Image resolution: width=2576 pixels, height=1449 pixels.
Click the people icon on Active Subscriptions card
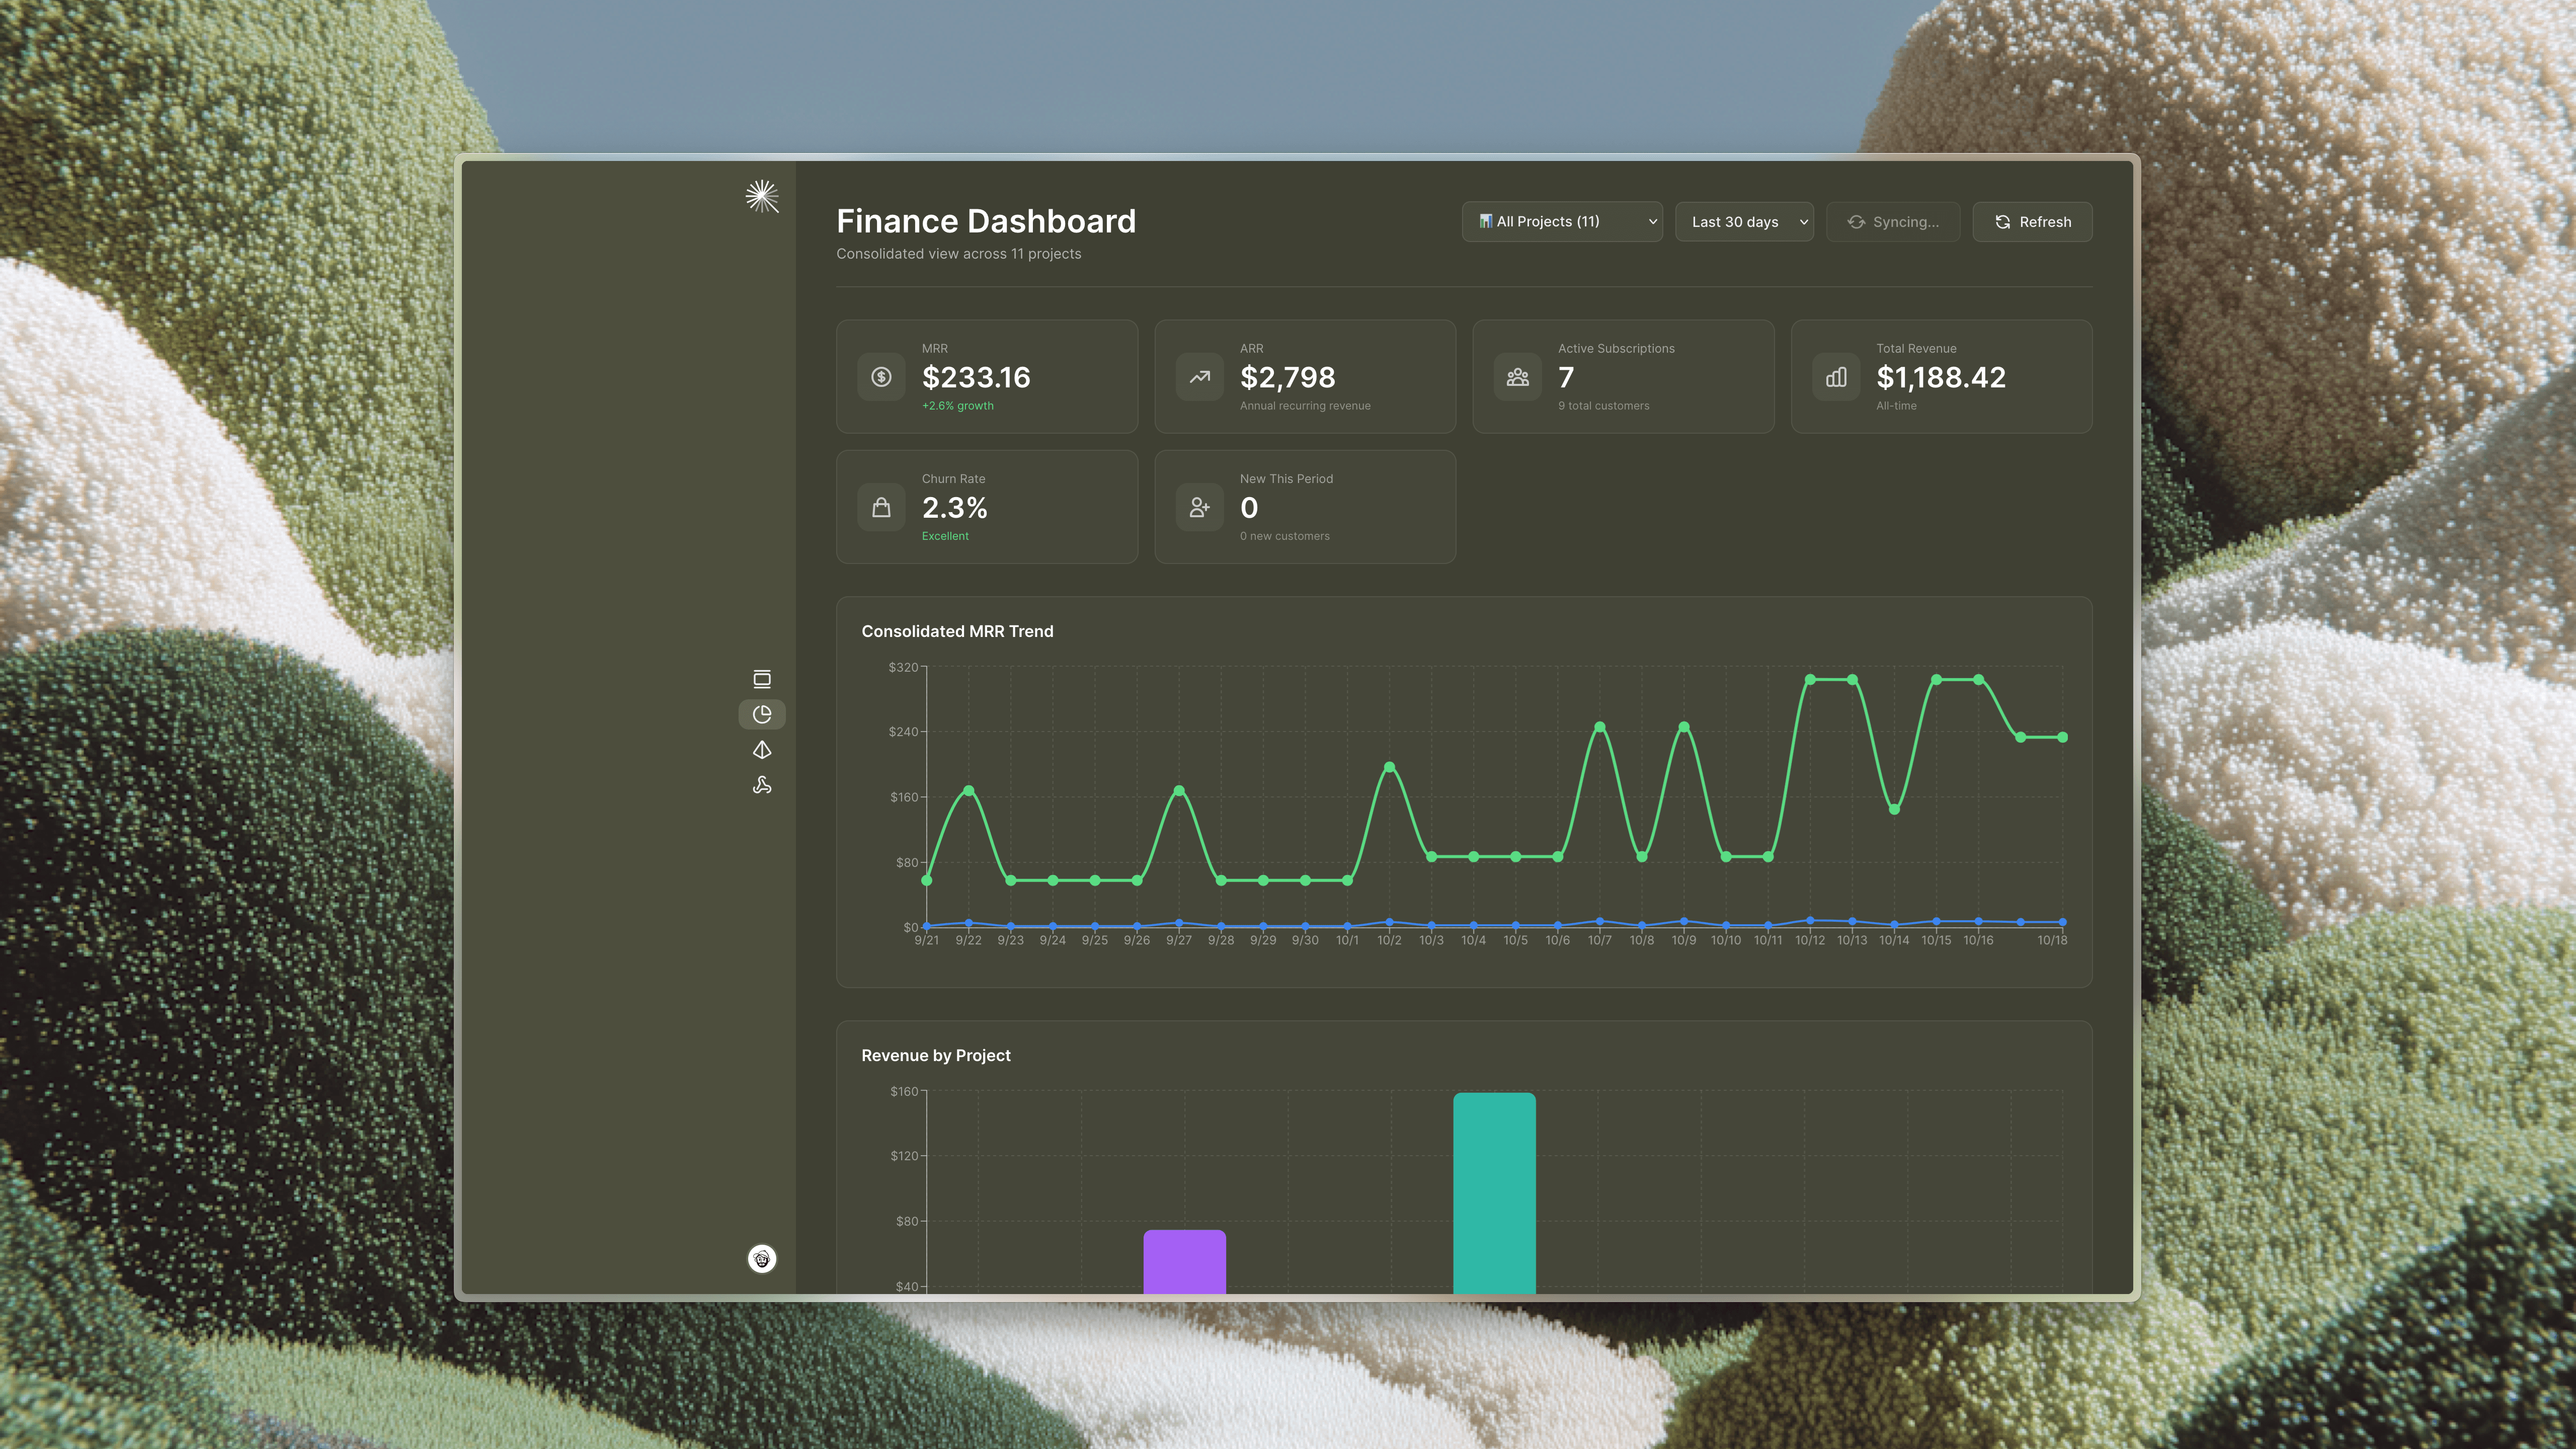(x=1517, y=377)
